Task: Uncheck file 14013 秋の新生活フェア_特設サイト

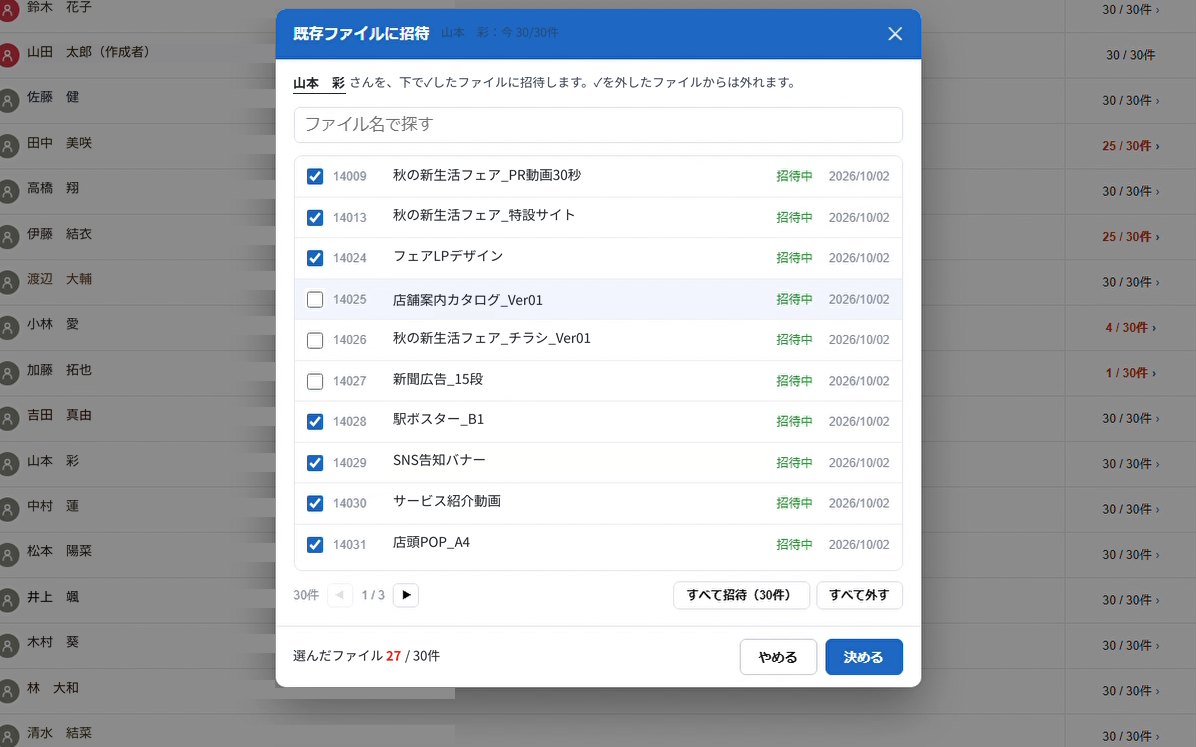Action: coord(315,217)
